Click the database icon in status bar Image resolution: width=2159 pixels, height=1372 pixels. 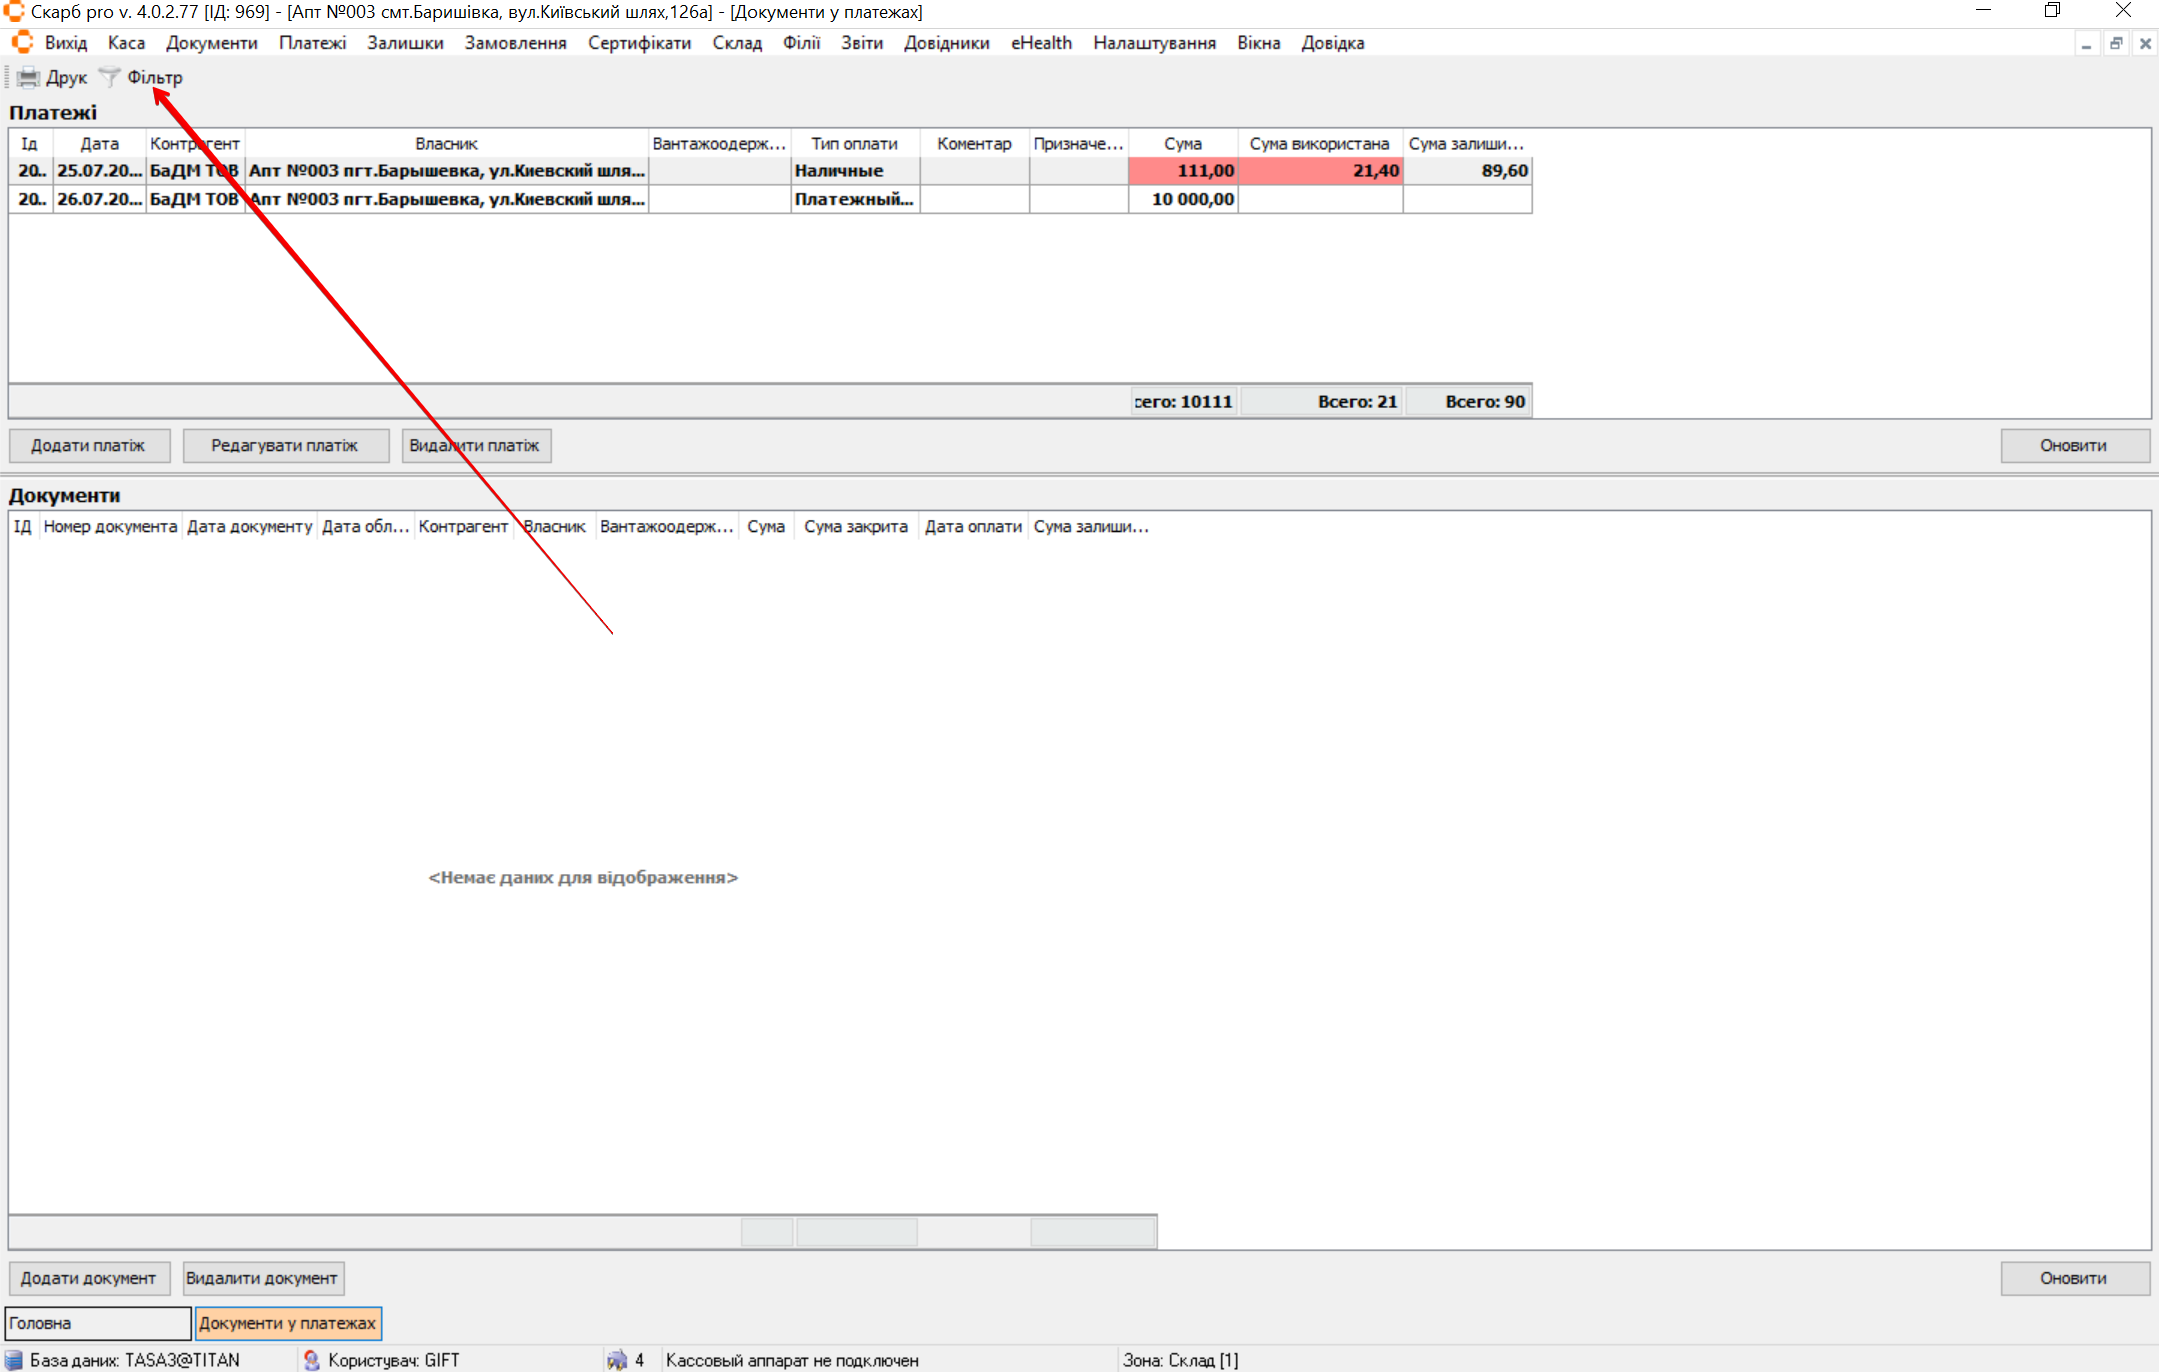(14, 1360)
